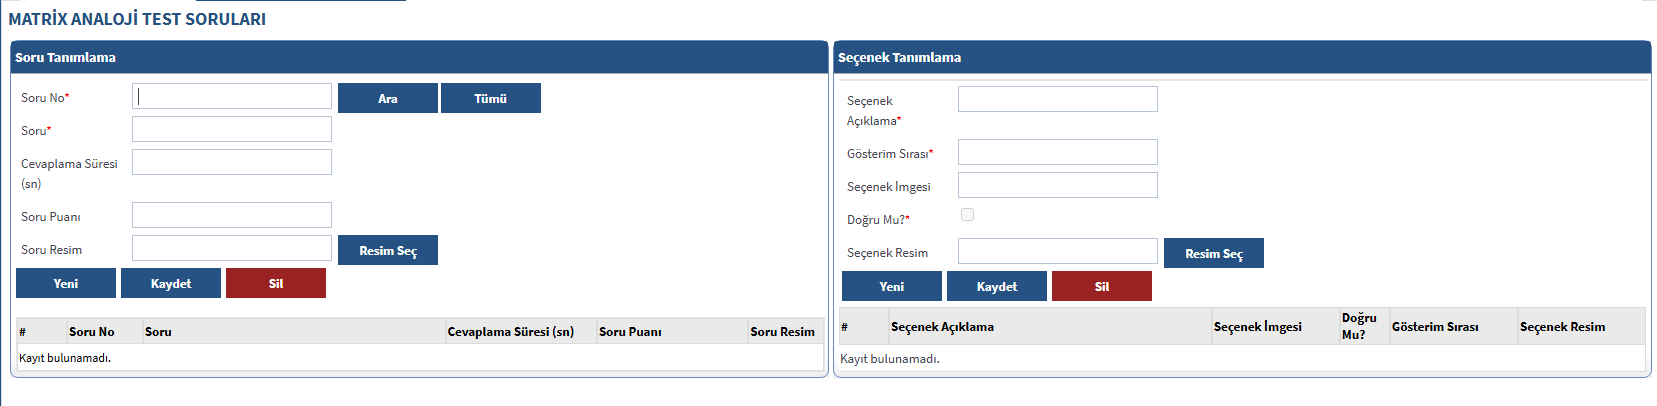Toggle the Doğru Mu? checkbox
The image size is (1657, 406).
tap(967, 215)
